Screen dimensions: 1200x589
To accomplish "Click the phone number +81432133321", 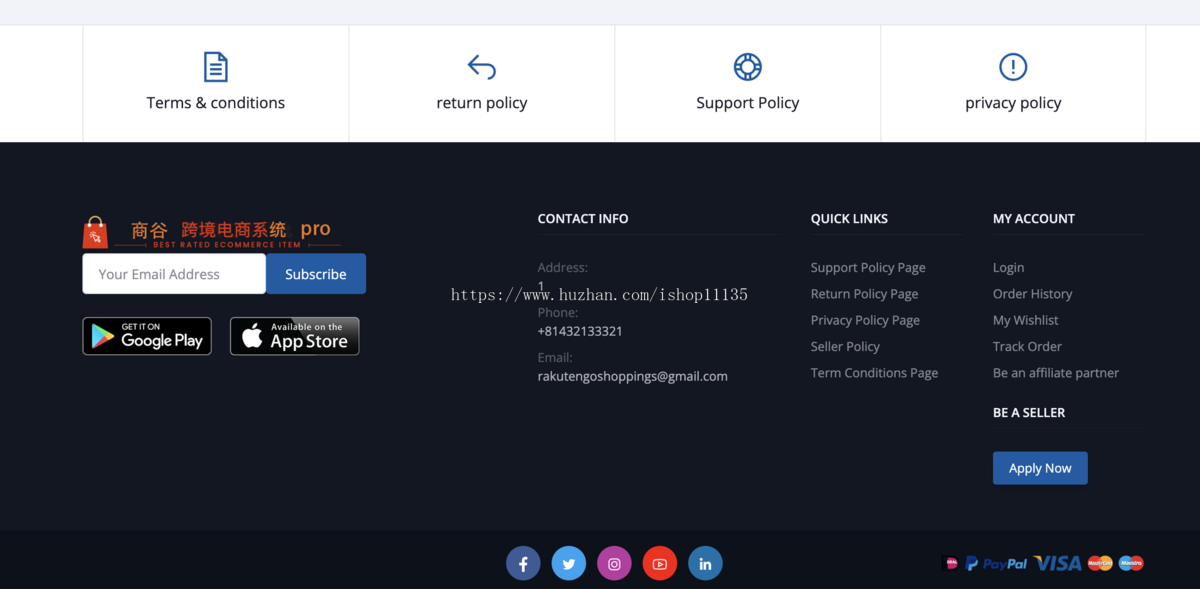I will [580, 331].
